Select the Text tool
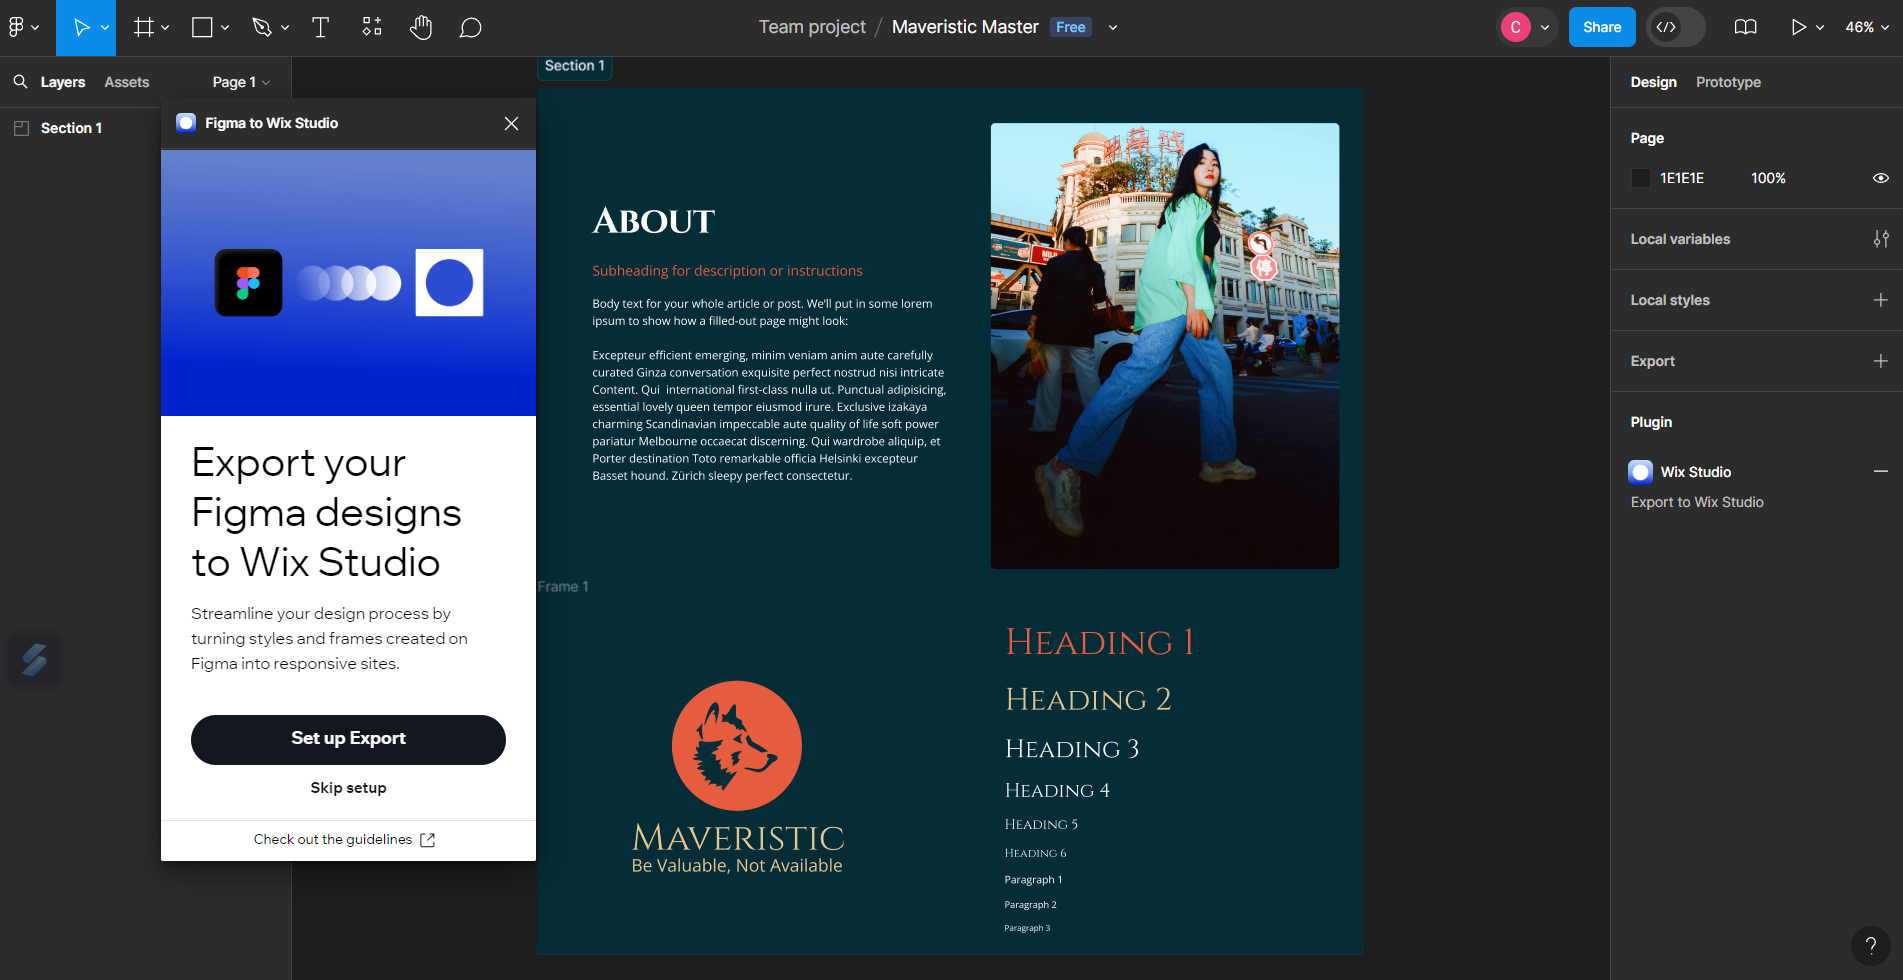 [x=320, y=27]
